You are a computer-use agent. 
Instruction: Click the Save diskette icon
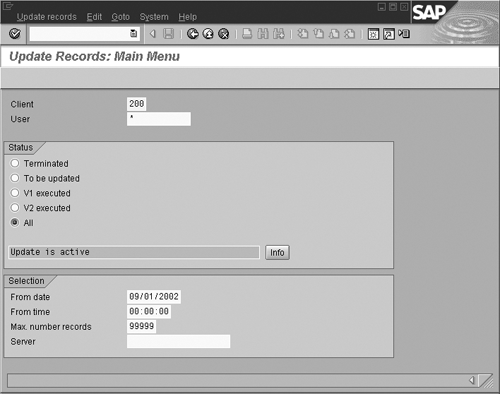click(x=169, y=34)
